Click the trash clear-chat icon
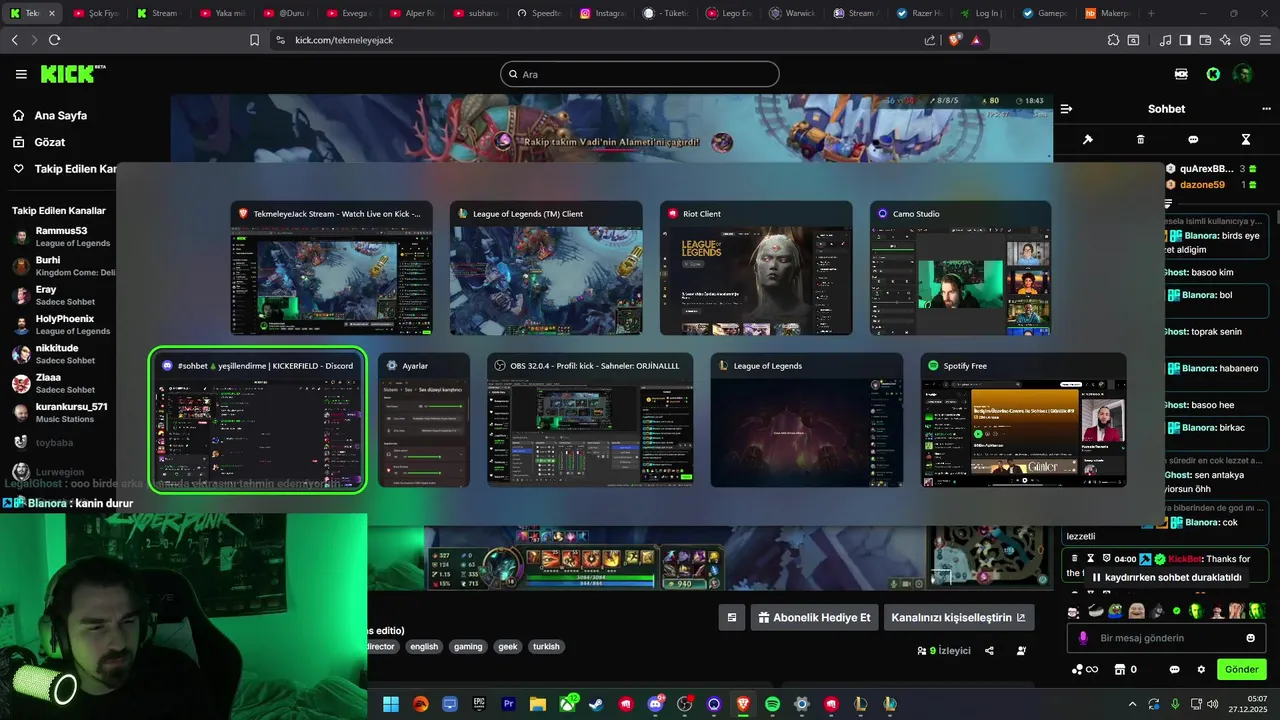The height and width of the screenshot is (720, 1280). (x=1141, y=139)
